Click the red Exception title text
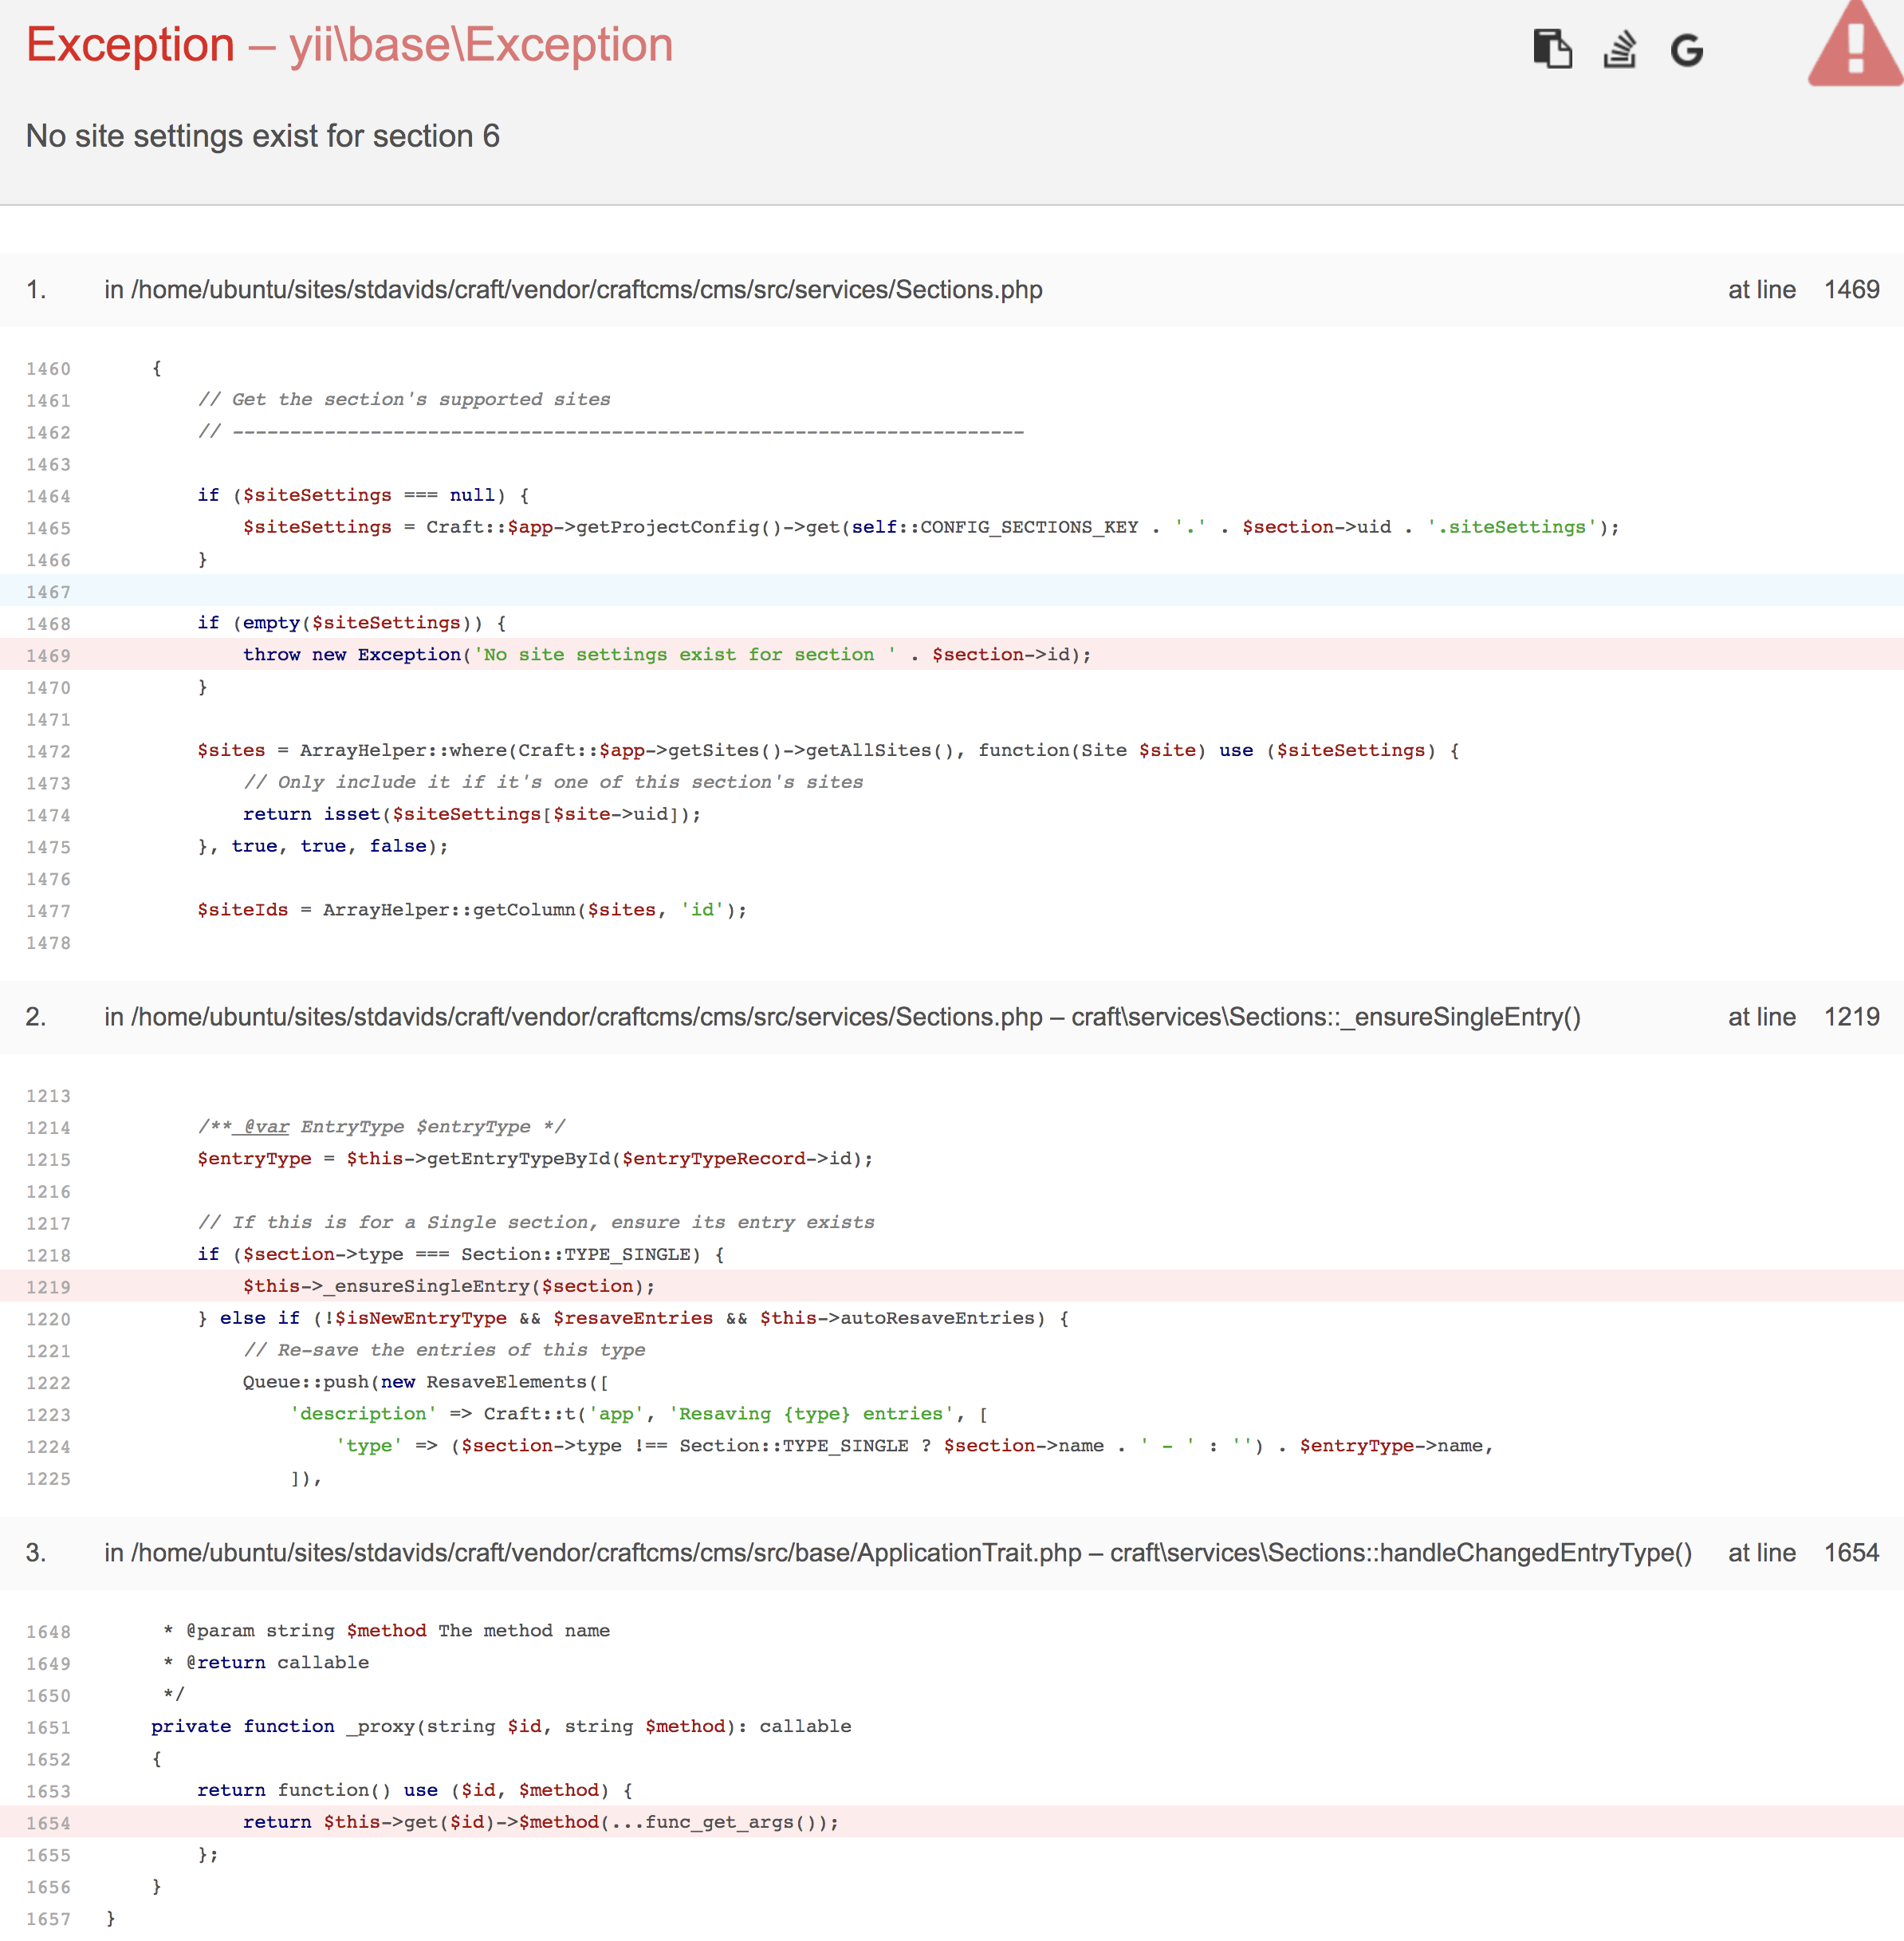The width and height of the screenshot is (1904, 1941). pos(130,45)
